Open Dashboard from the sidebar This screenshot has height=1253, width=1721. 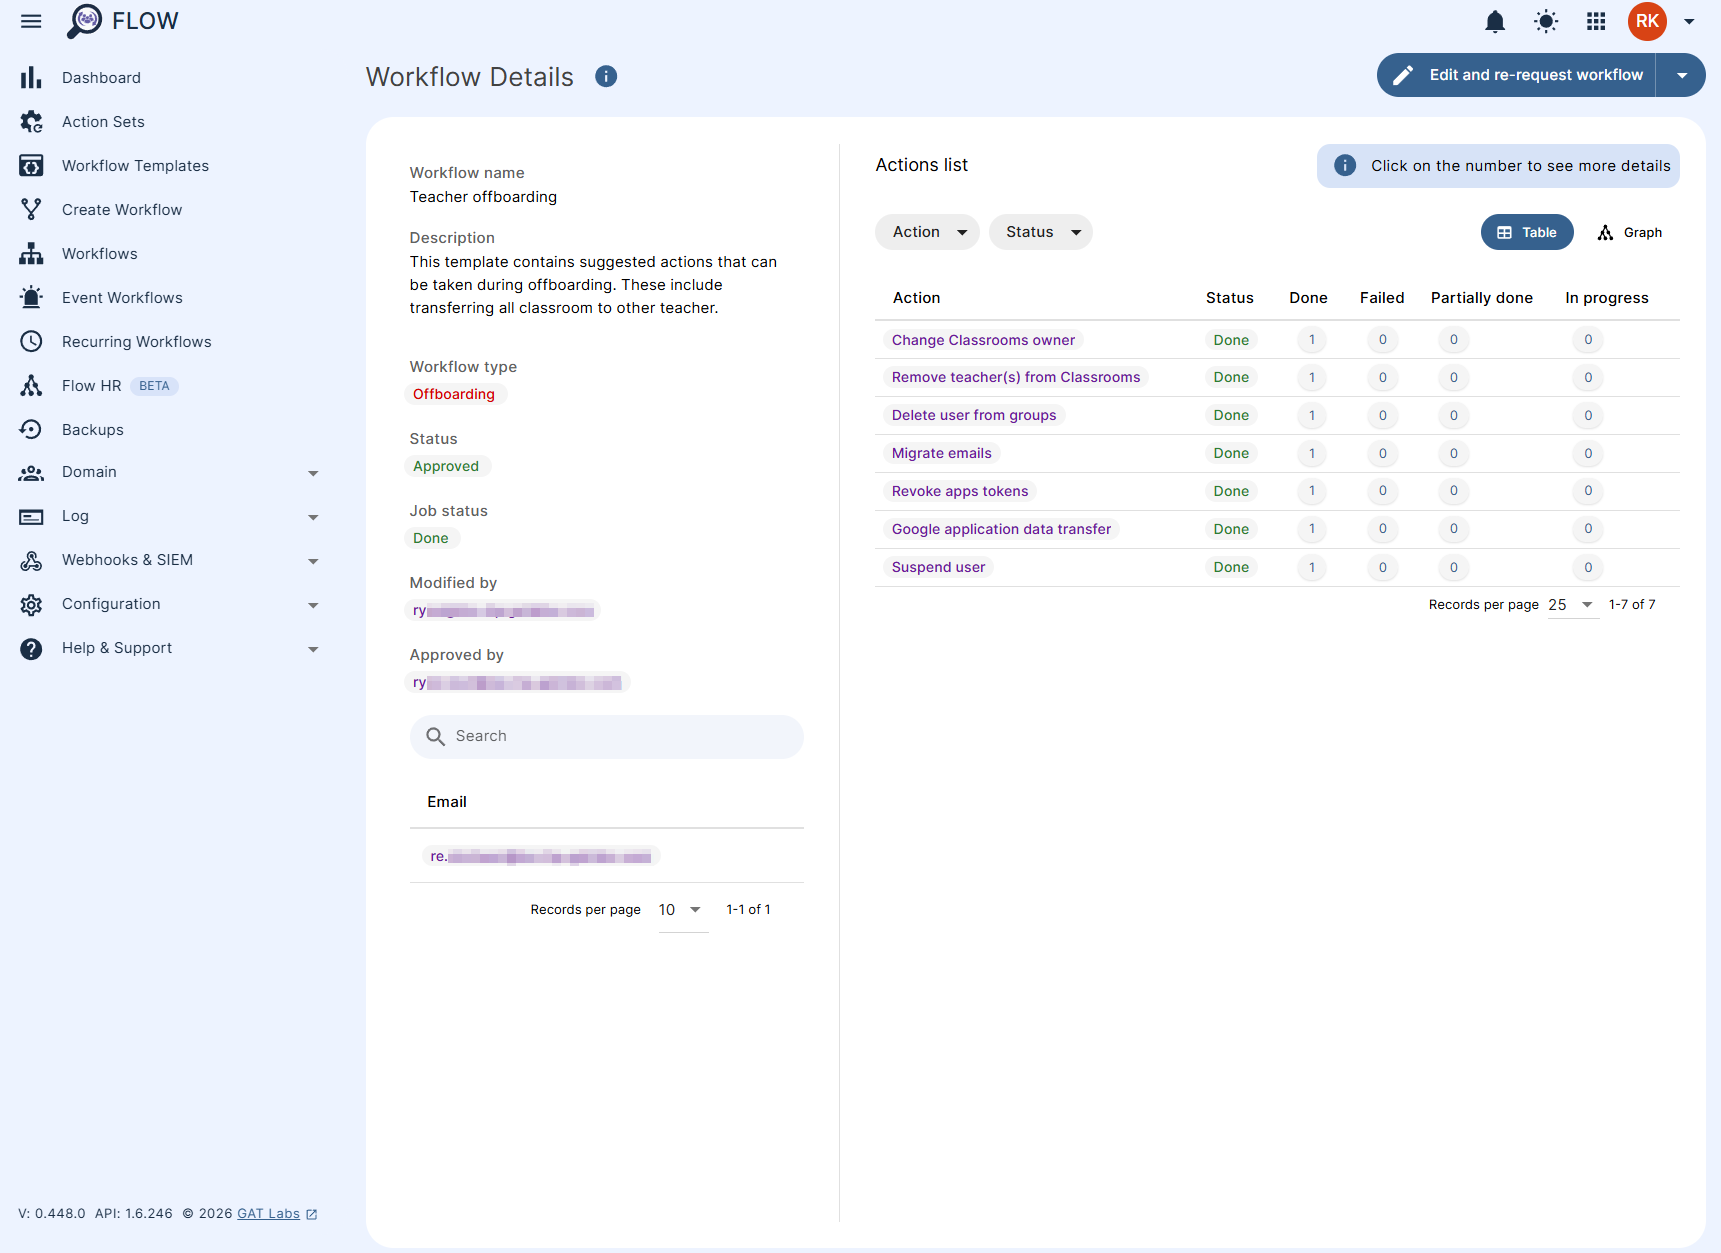[x=101, y=78]
